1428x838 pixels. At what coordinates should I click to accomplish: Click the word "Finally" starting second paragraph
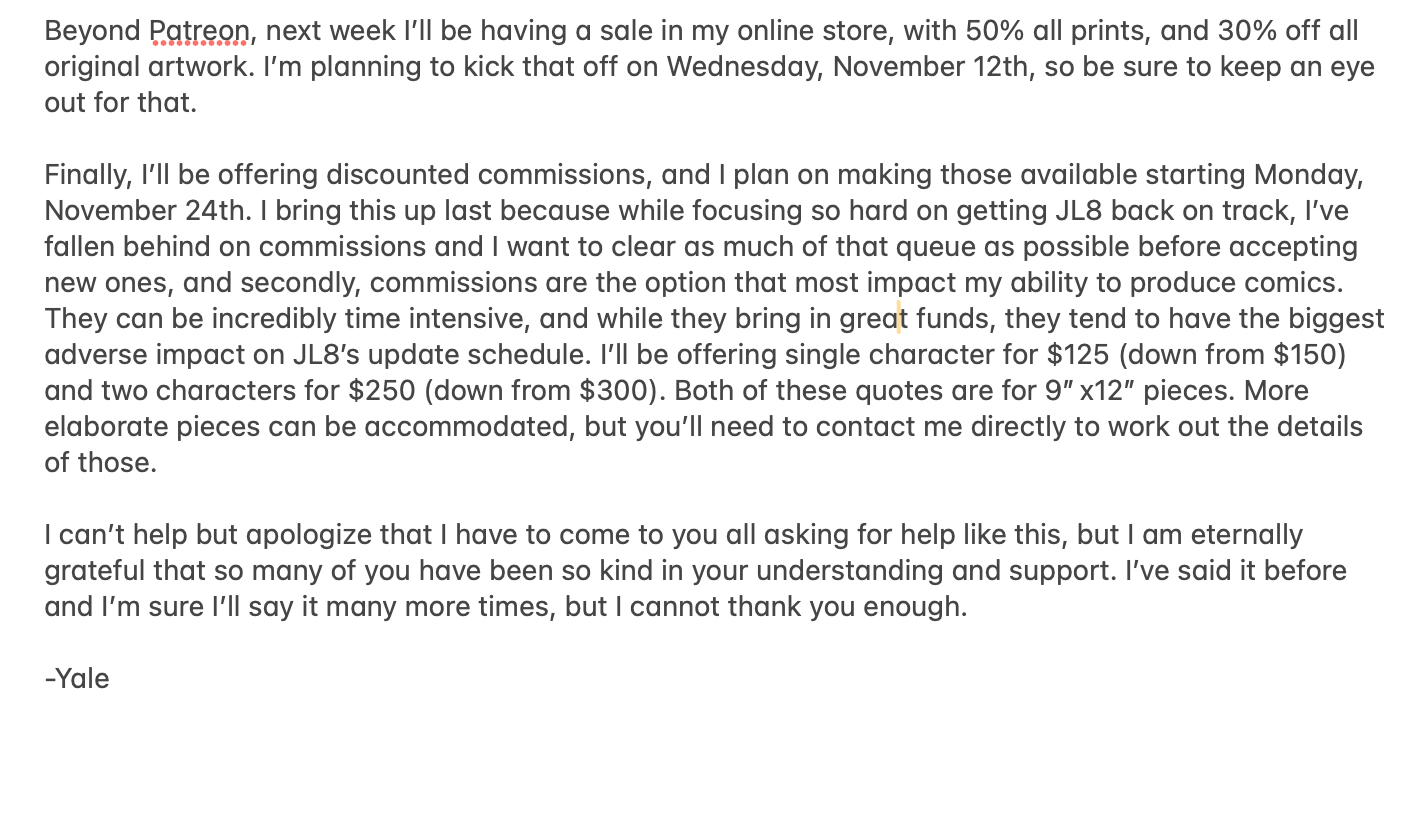pos(87,175)
